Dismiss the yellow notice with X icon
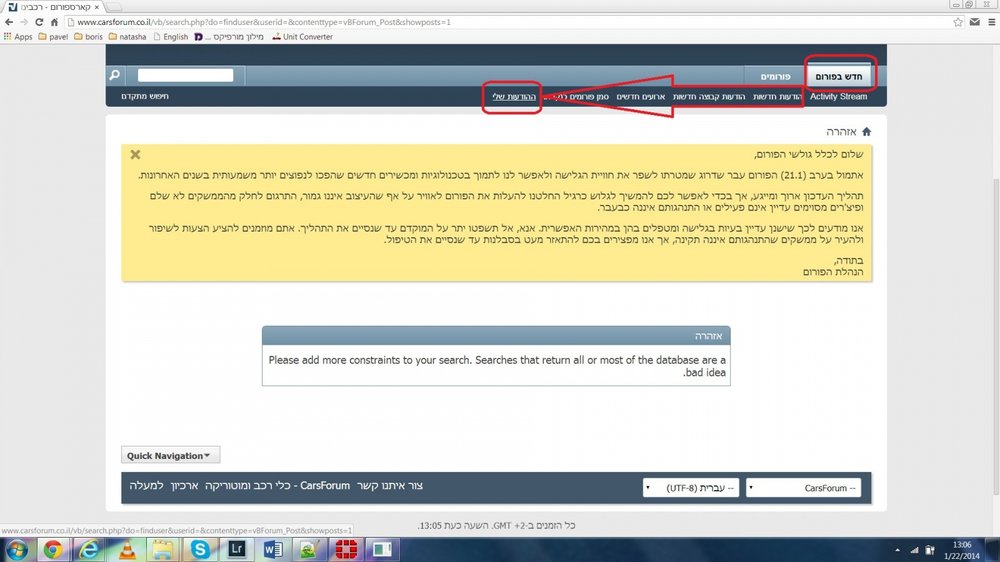1000x562 pixels. pyautogui.click(x=135, y=154)
